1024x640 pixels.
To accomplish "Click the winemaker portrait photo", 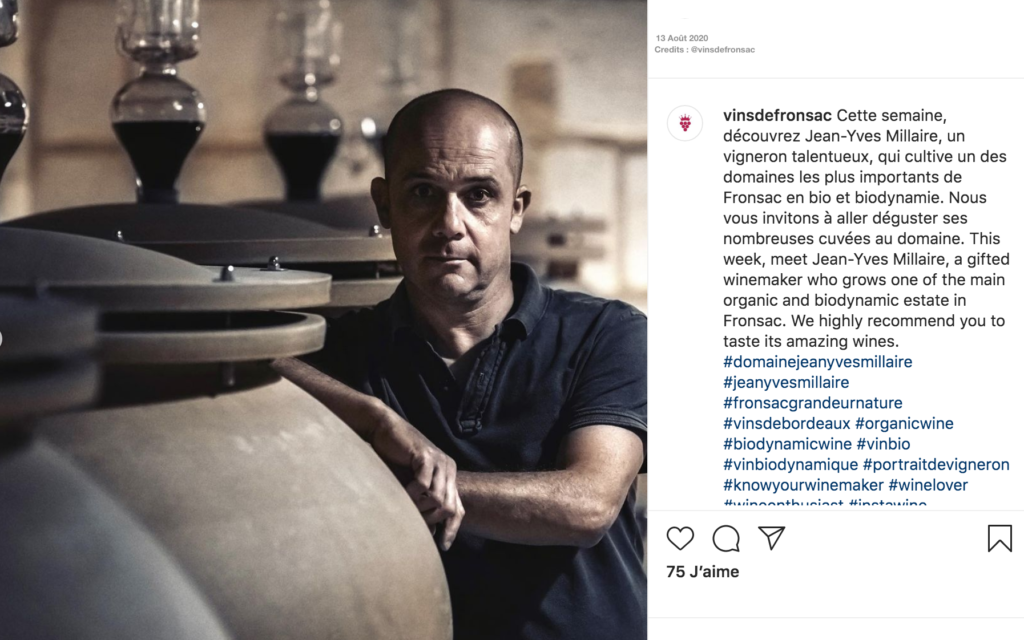I will point(323,320).
